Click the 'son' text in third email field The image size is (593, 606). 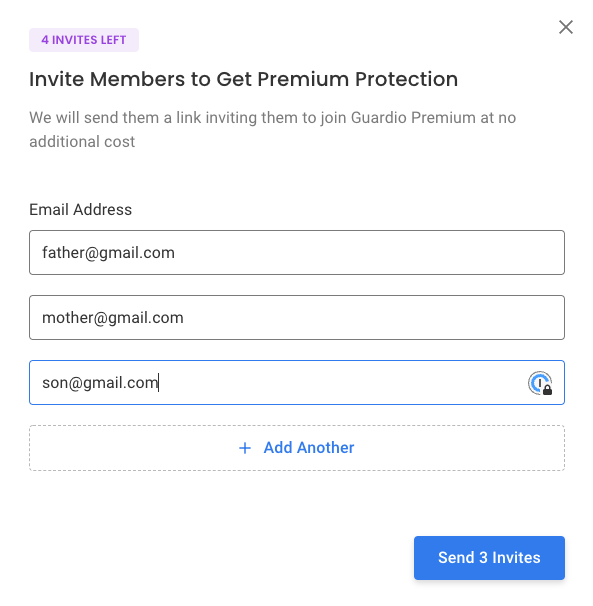pyautogui.click(x=55, y=383)
